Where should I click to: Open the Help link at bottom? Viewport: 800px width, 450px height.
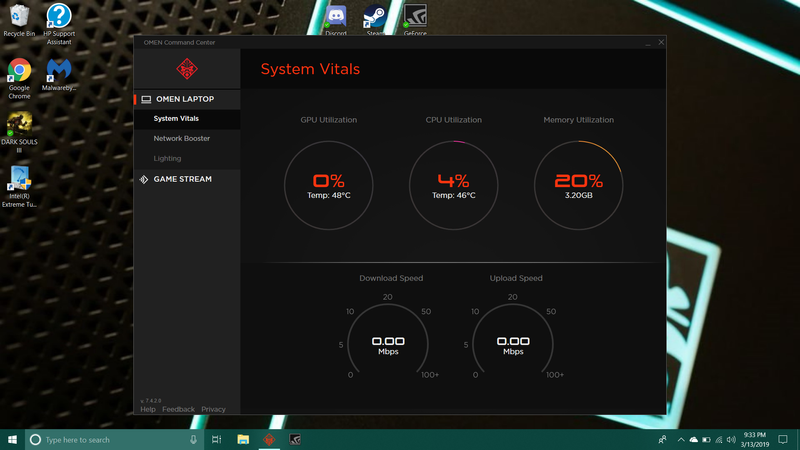148,409
